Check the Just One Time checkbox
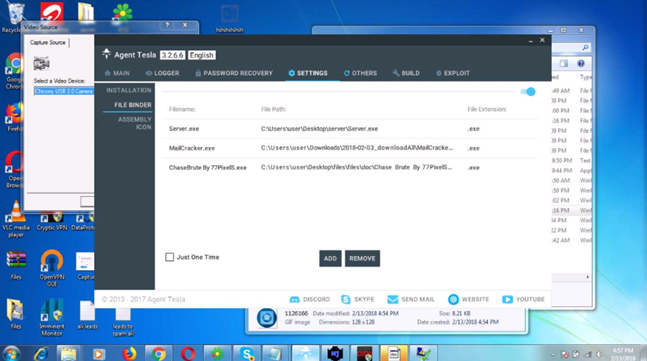Viewport: 647px width, 361px height. point(170,257)
